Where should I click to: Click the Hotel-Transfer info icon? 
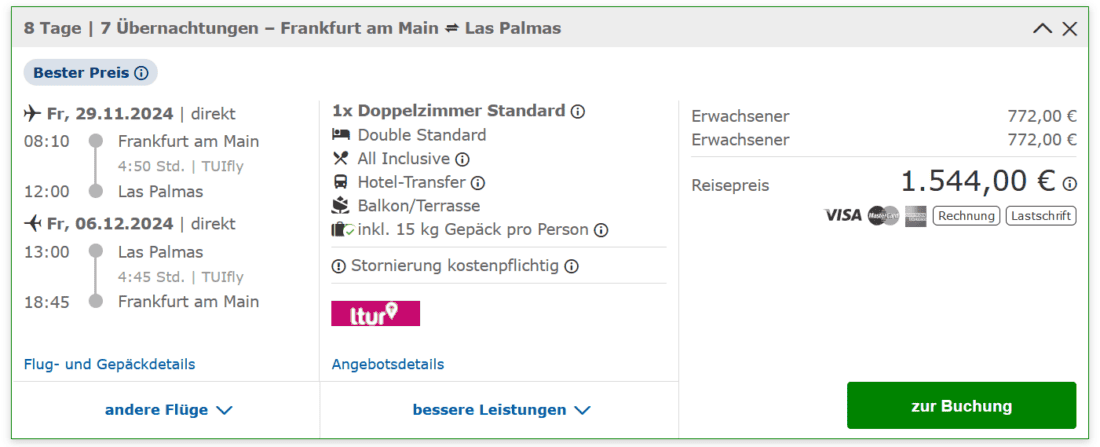(478, 183)
